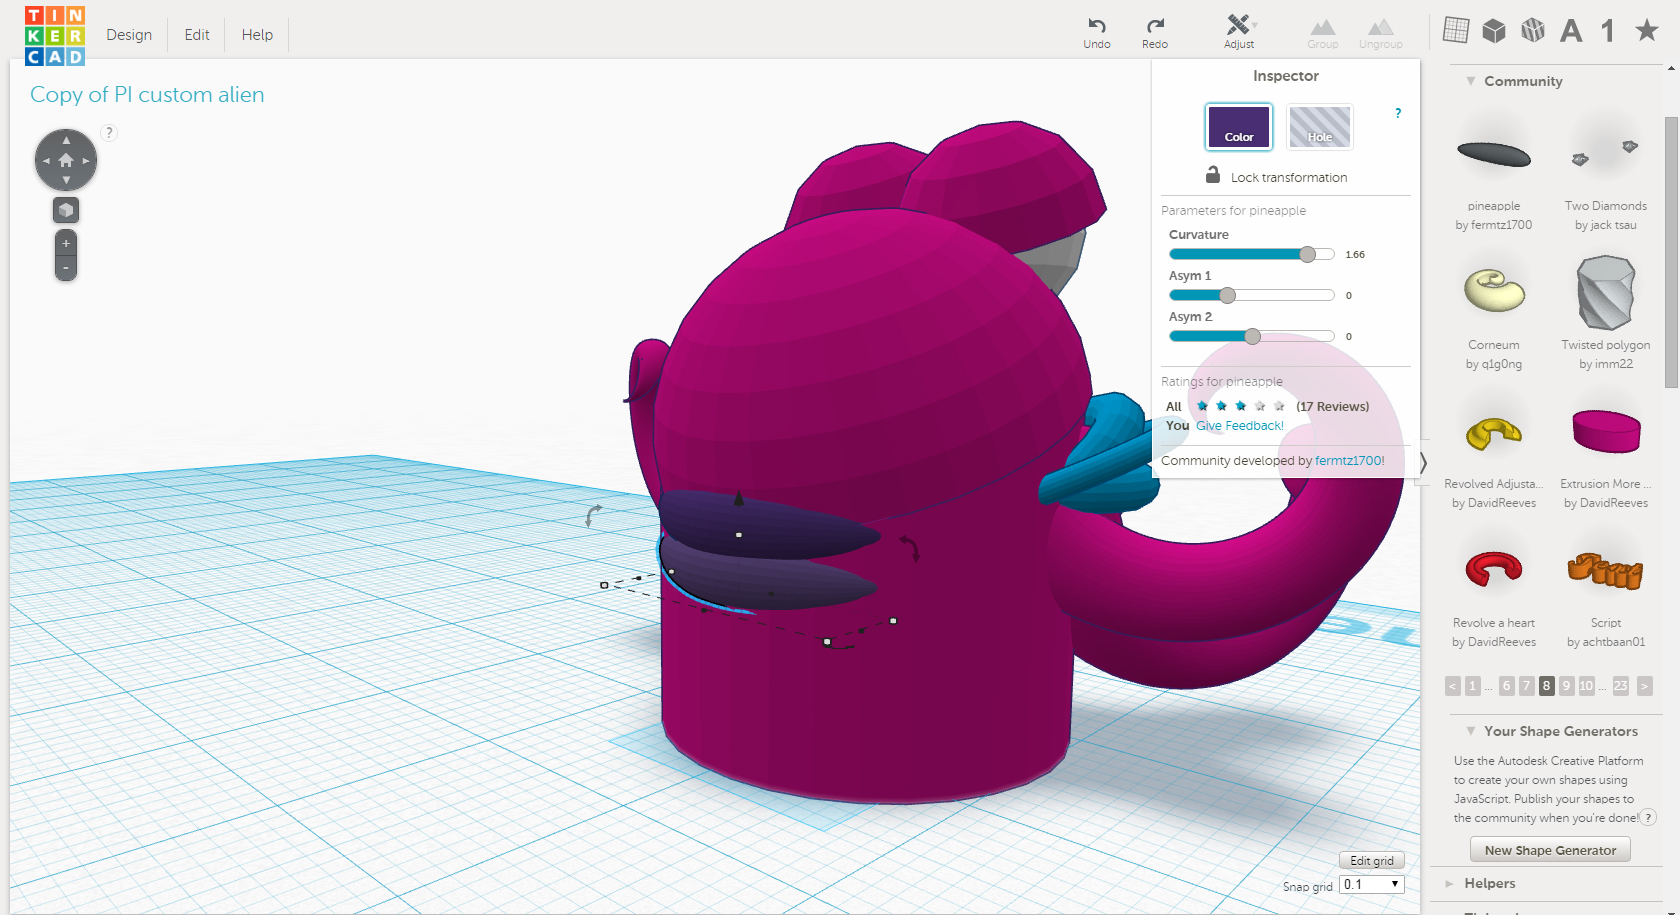Toggle the perspective view cube button
This screenshot has width=1680, height=915.
(x=66, y=210)
